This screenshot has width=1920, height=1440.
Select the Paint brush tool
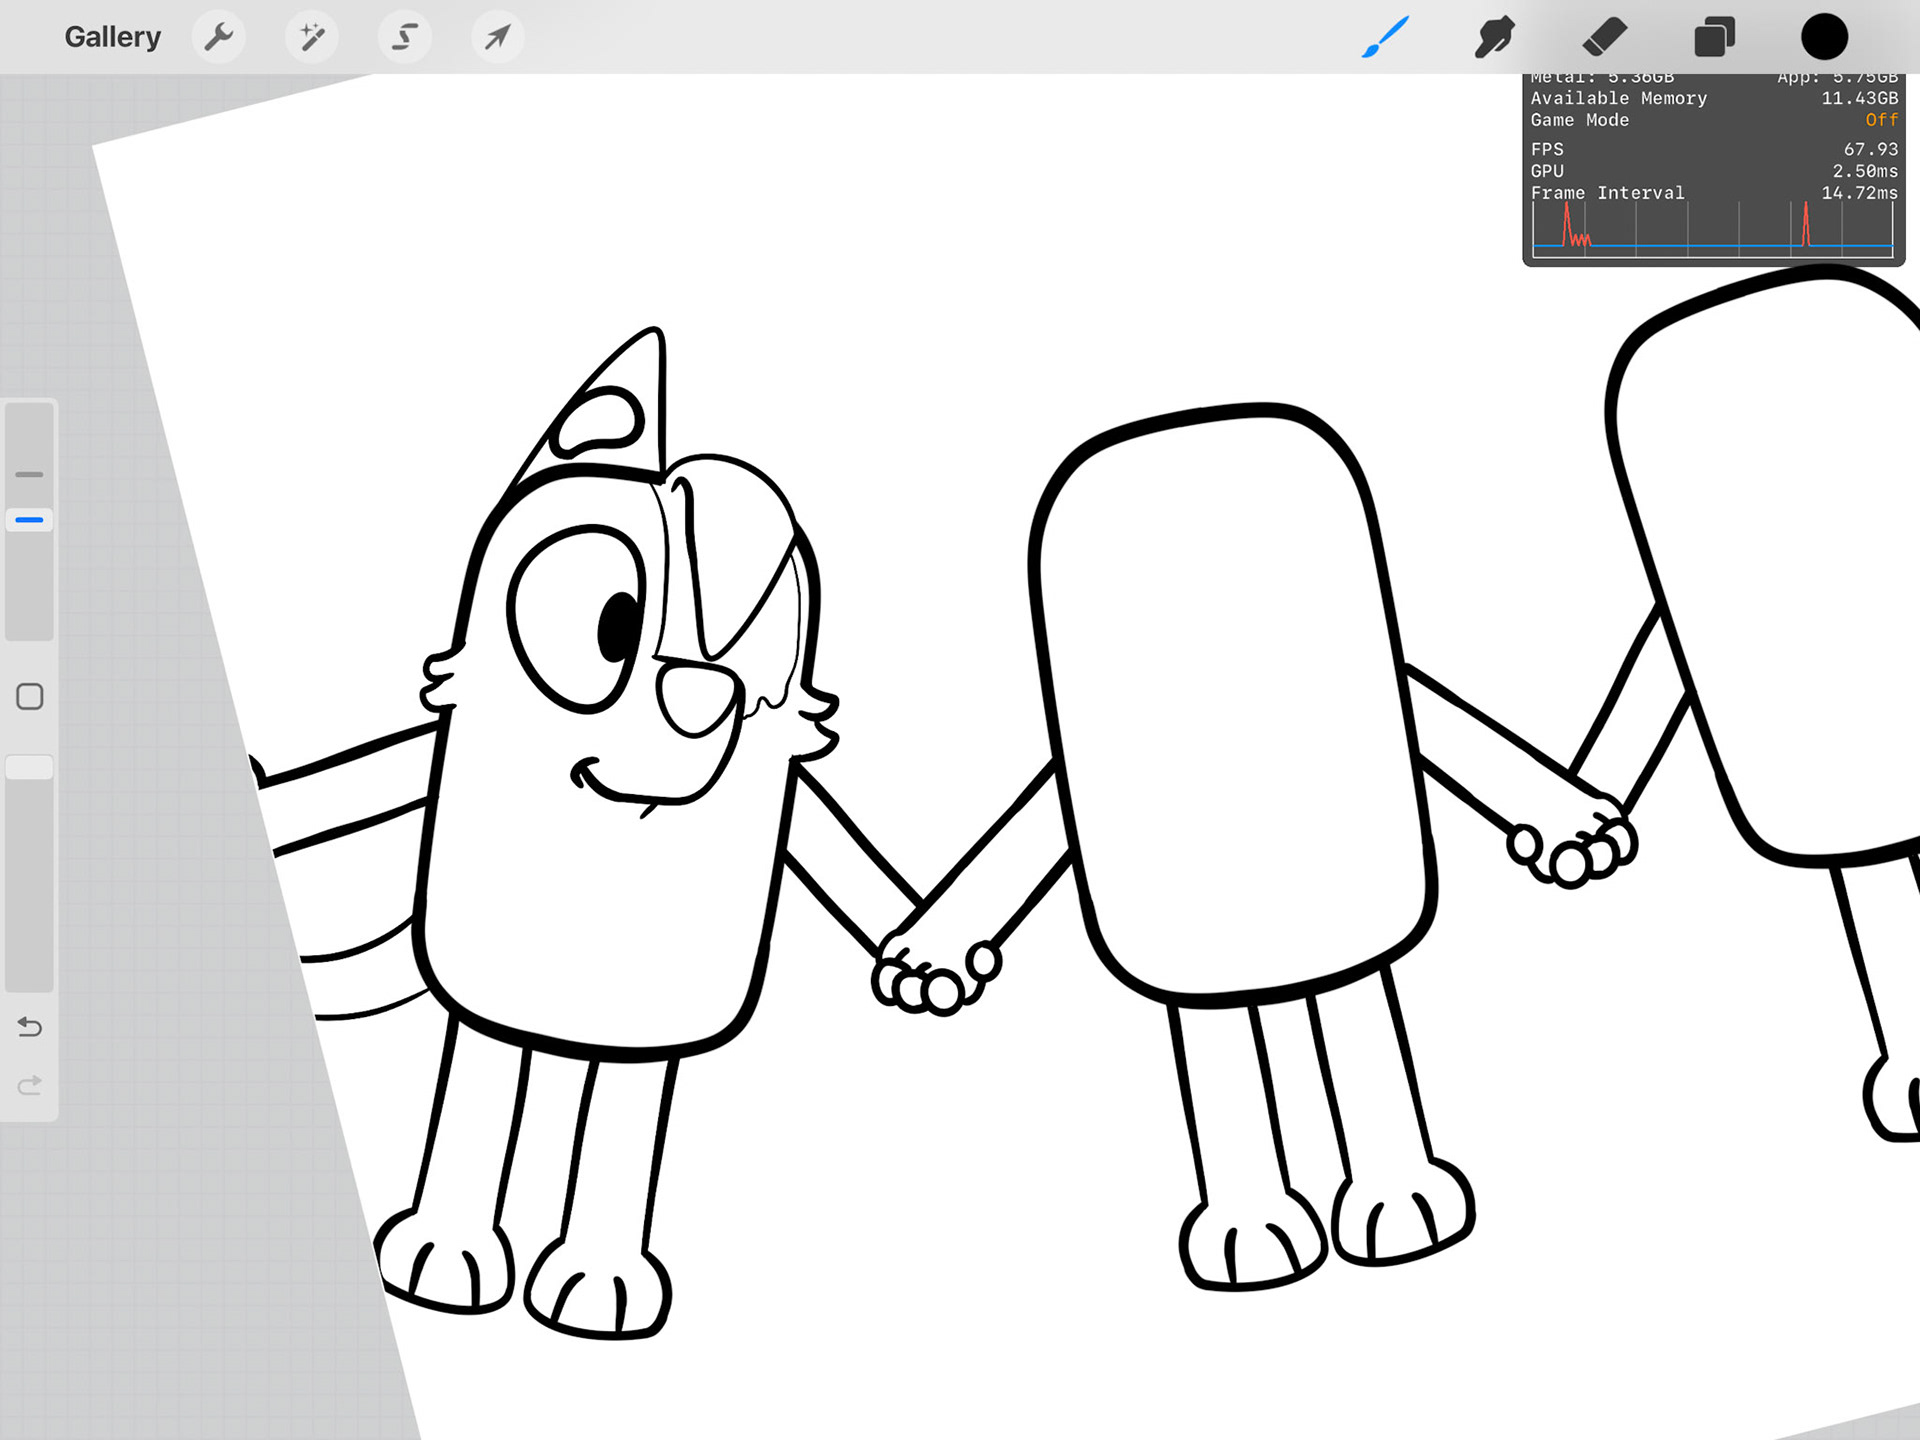(x=1385, y=37)
